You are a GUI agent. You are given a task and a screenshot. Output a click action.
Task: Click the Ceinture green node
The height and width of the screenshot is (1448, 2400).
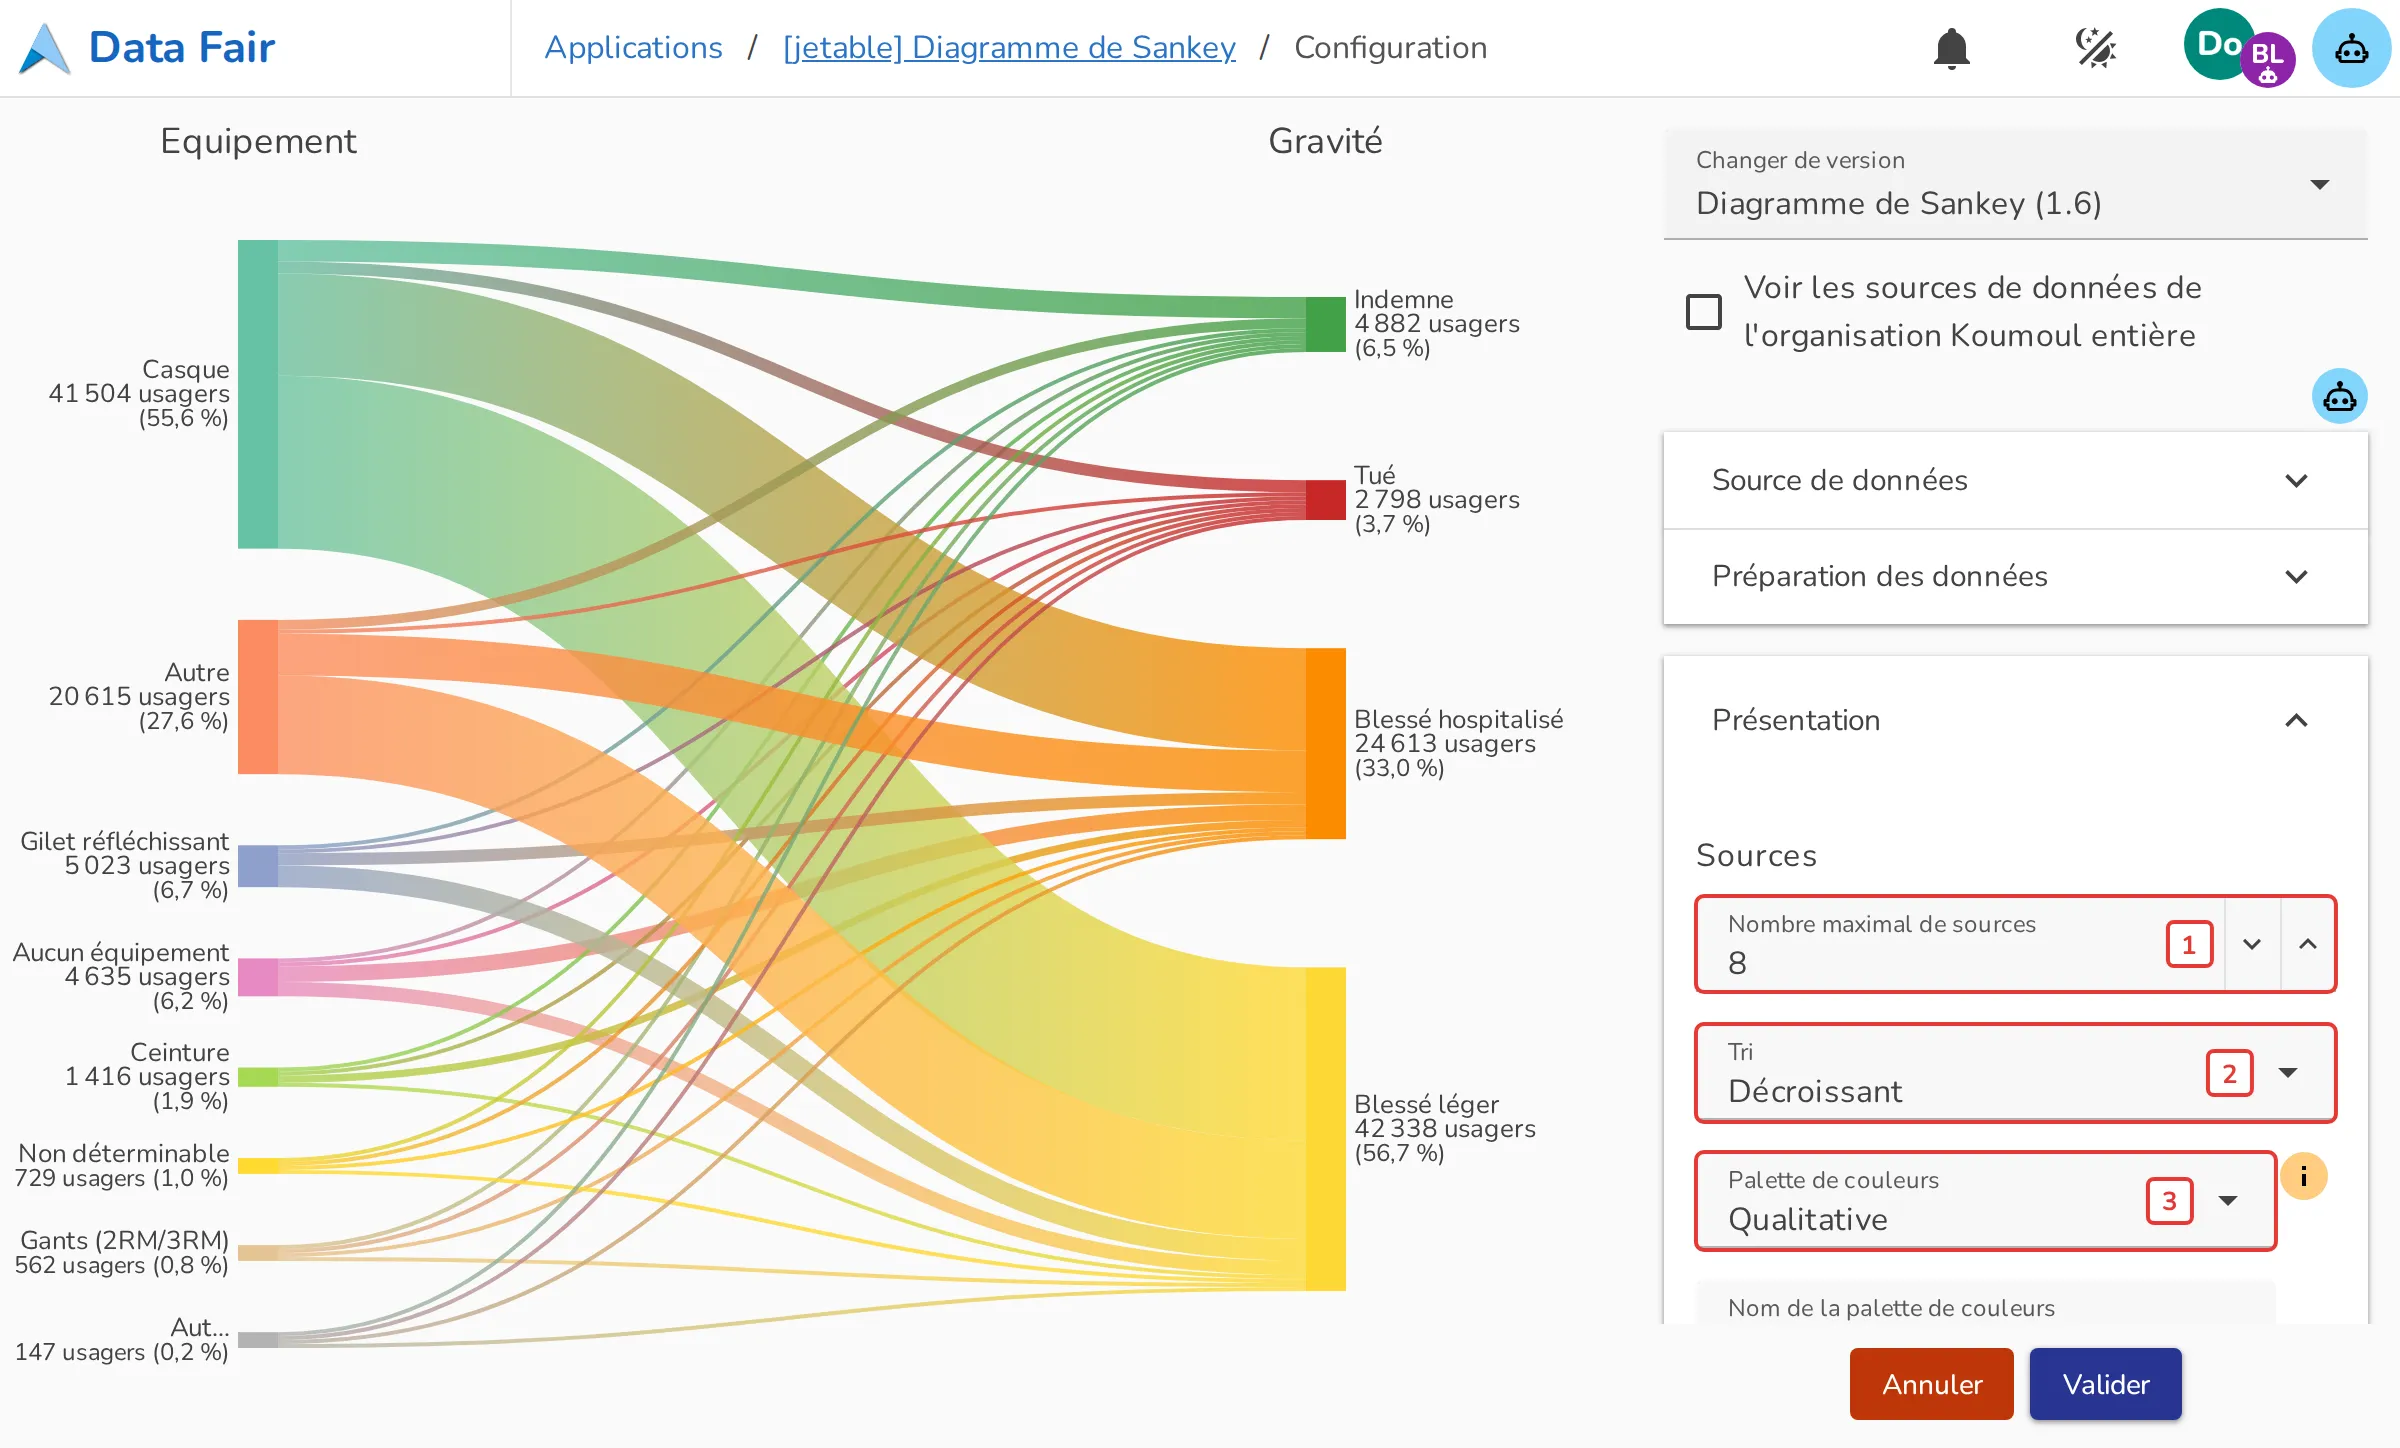258,1077
